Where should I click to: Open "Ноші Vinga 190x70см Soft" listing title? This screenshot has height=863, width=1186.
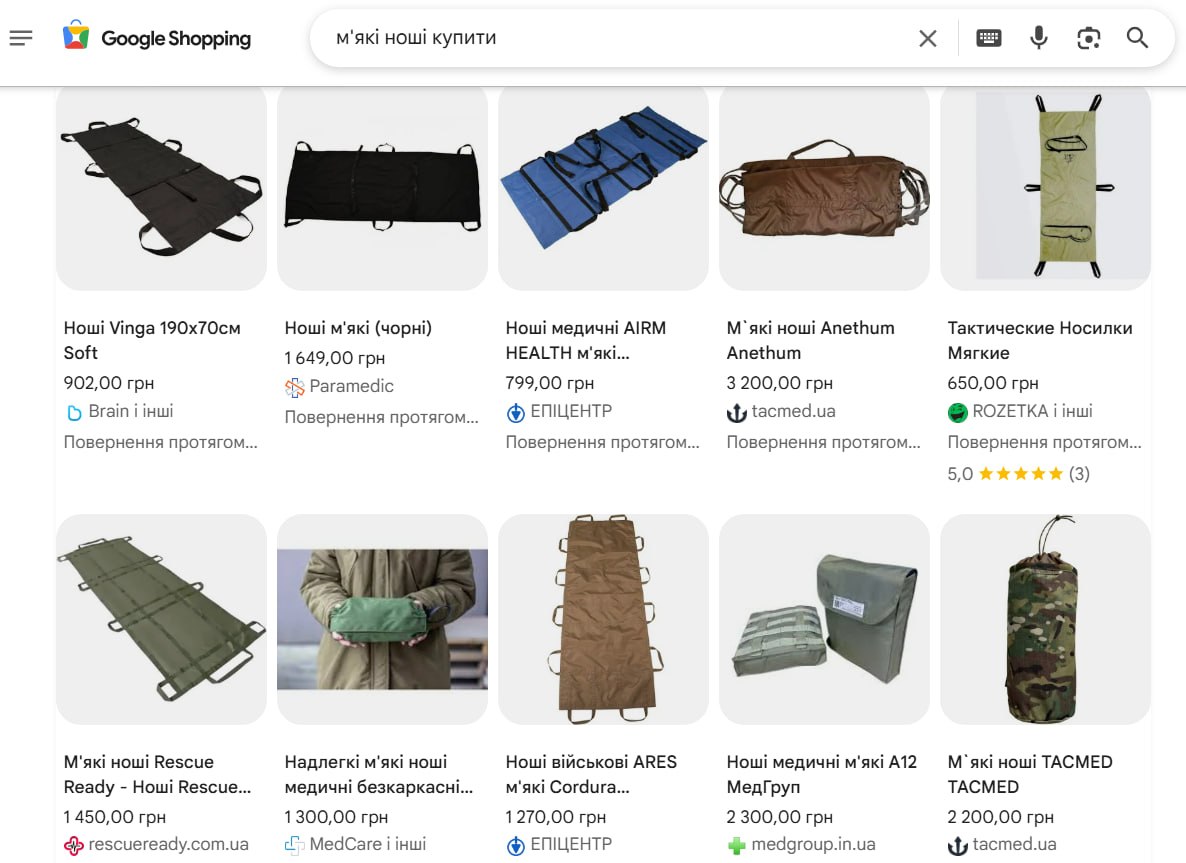click(x=152, y=340)
